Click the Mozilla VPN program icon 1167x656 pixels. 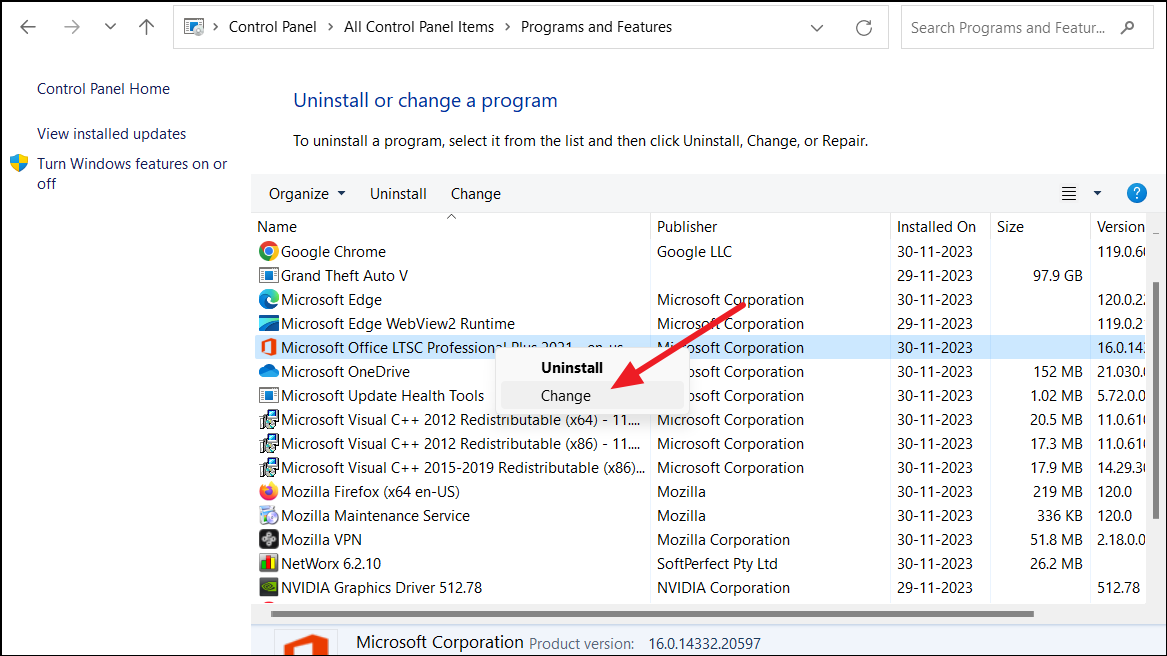pyautogui.click(x=268, y=539)
